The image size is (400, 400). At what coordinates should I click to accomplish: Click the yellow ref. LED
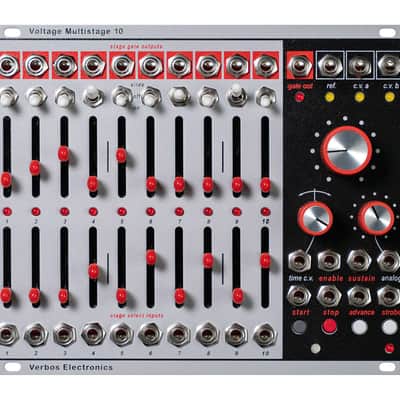[x=330, y=97]
